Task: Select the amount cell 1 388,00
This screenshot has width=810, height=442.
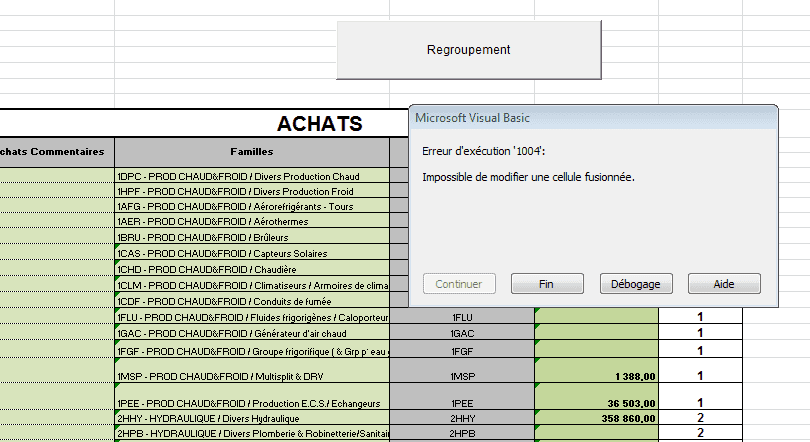Action: pyautogui.click(x=597, y=371)
